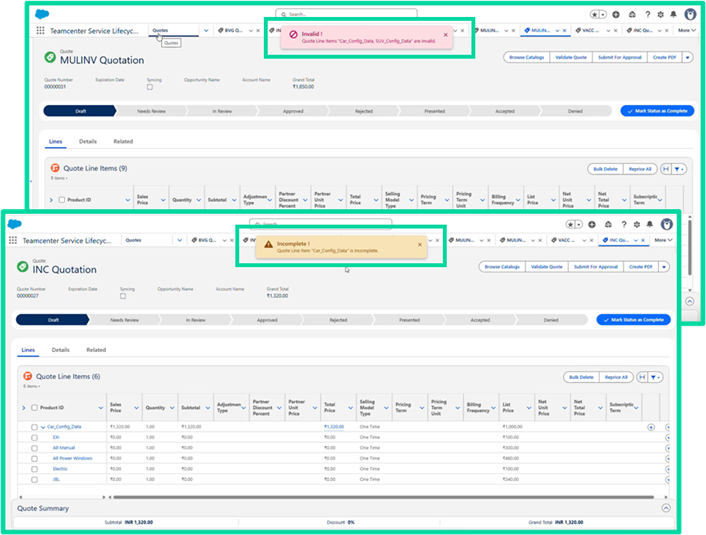This screenshot has width=706, height=535.
Task: Open user avatar in INC Quotation window
Action: (x=667, y=224)
